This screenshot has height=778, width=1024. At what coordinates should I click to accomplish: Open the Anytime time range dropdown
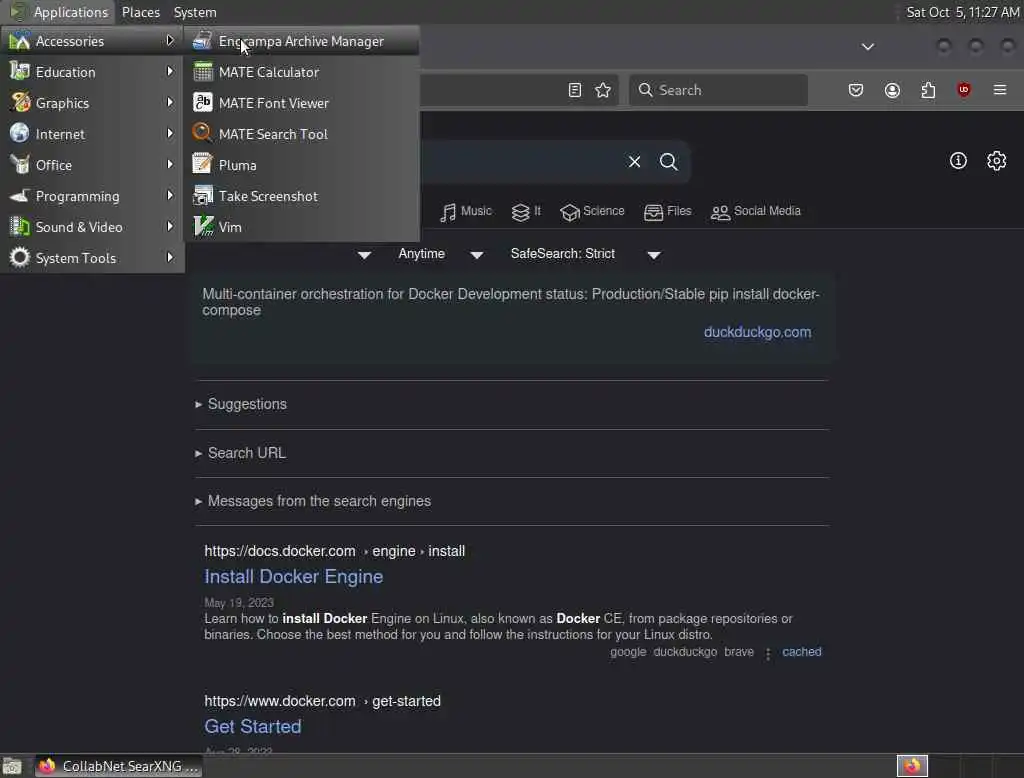click(441, 254)
